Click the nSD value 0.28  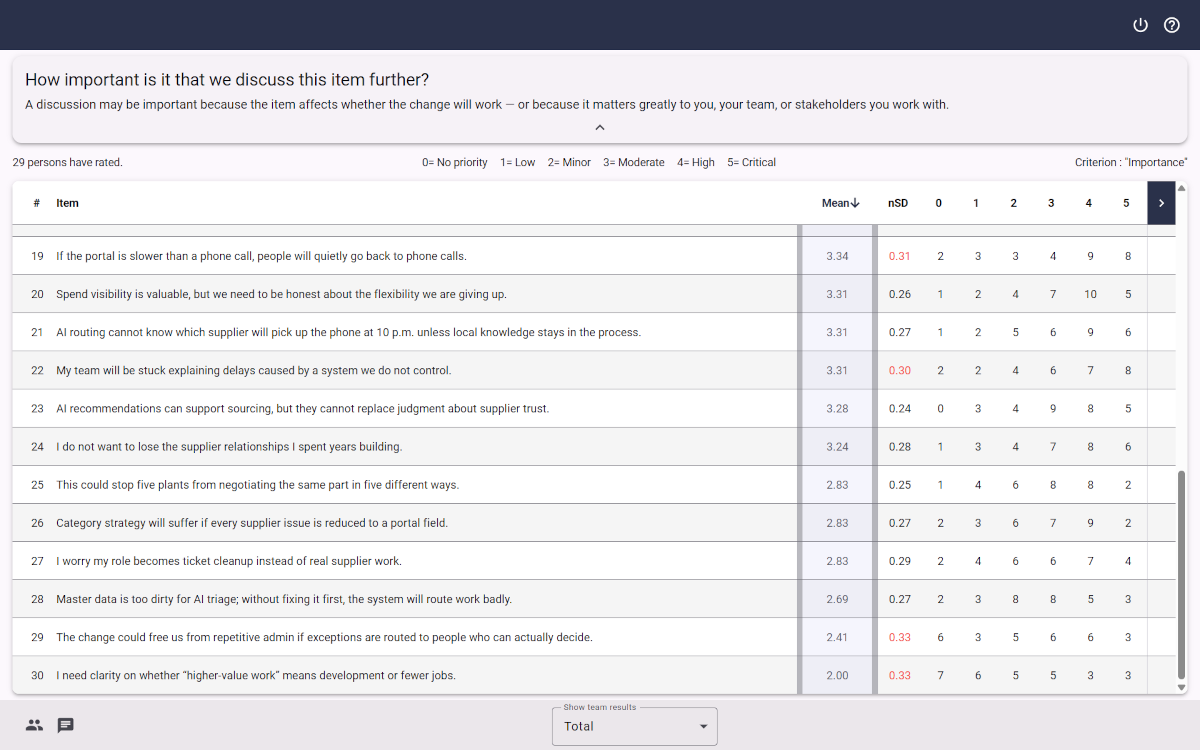click(x=899, y=447)
